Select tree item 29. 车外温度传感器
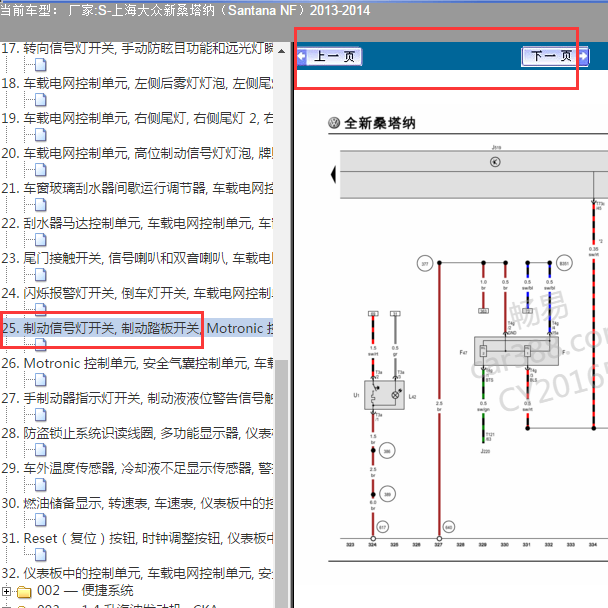 tap(137, 468)
